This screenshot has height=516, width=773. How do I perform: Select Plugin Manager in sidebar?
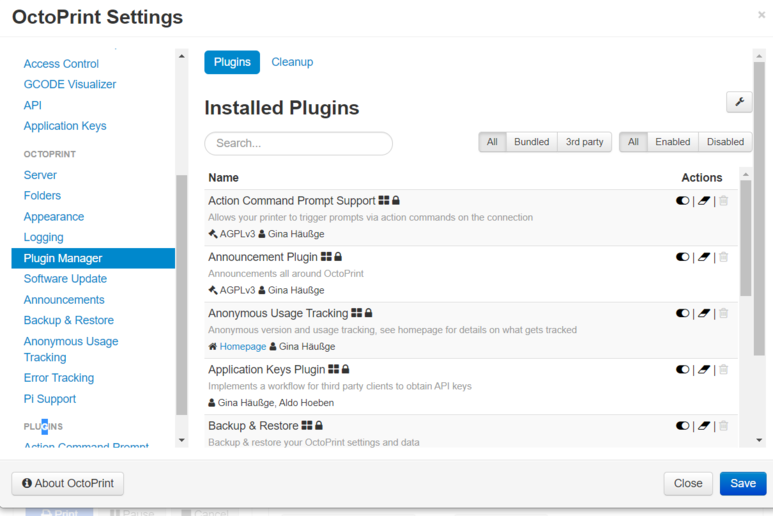(93, 258)
